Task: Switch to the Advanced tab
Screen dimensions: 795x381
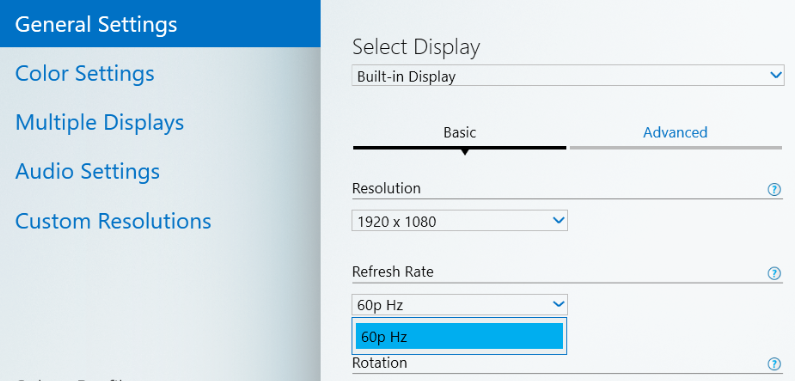Action: [x=675, y=132]
